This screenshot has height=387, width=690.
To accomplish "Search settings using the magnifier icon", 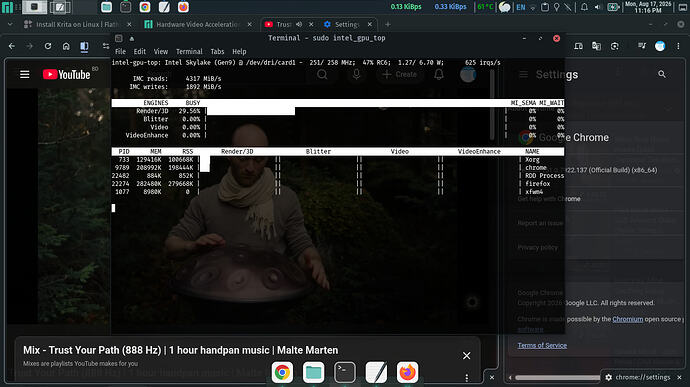I will [662, 74].
